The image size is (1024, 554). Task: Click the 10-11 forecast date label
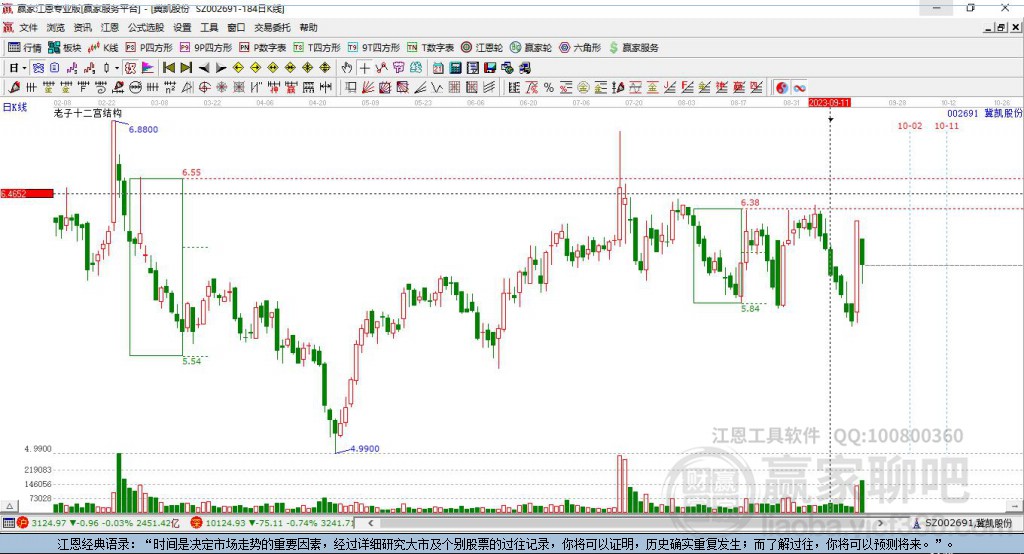click(x=946, y=125)
